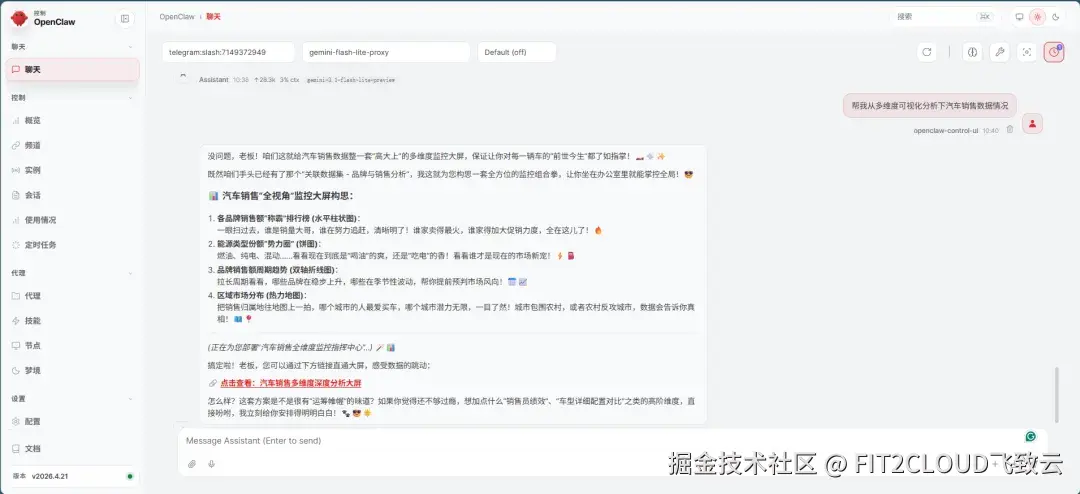
Task: Open the gemini-flash-lite-proxy model dropdown
Action: (x=386, y=52)
